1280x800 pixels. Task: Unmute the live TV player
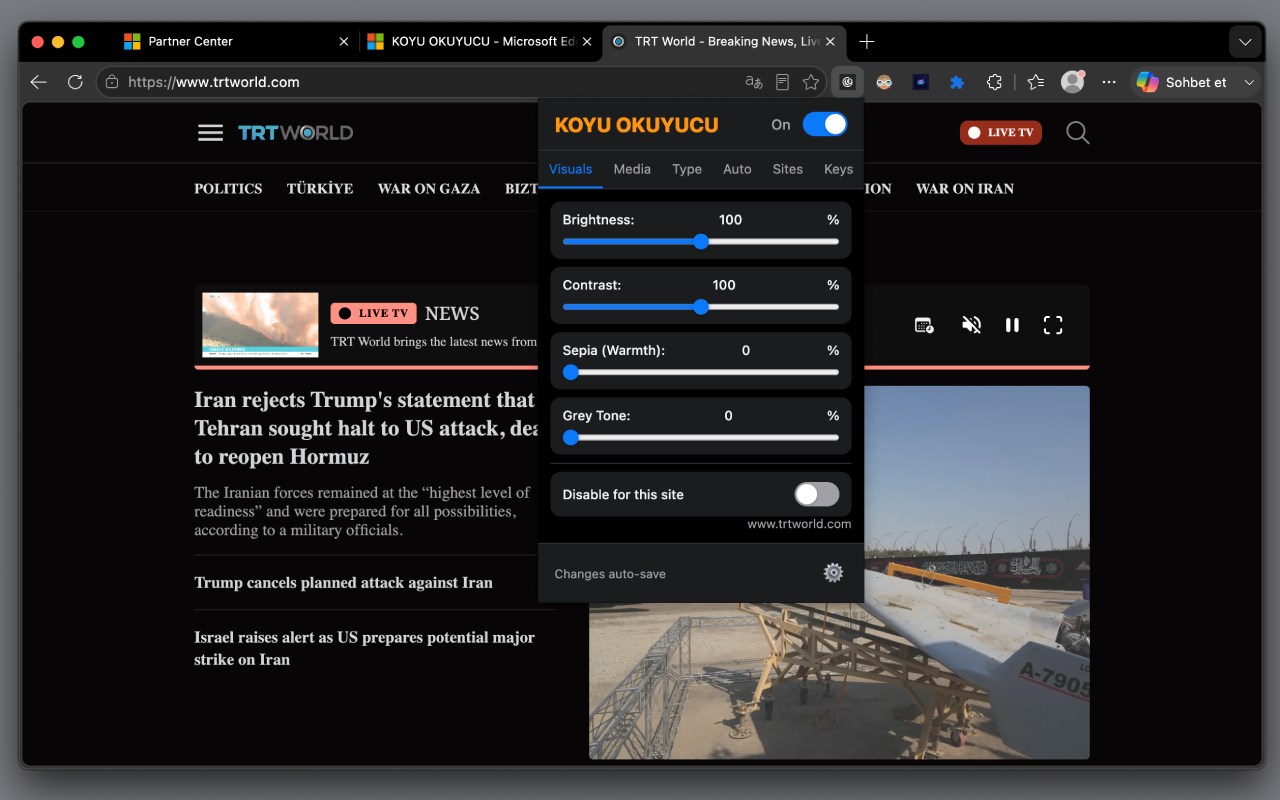pyautogui.click(x=971, y=325)
